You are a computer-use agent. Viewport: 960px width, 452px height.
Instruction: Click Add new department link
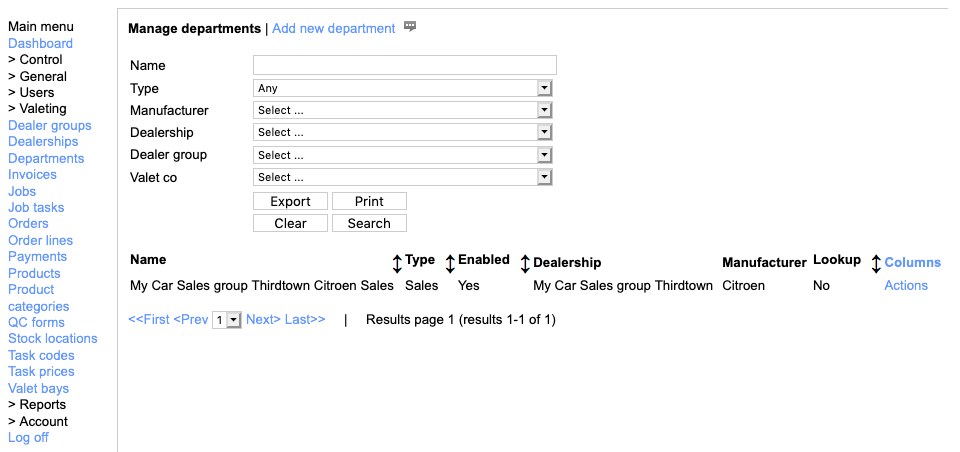pos(333,29)
